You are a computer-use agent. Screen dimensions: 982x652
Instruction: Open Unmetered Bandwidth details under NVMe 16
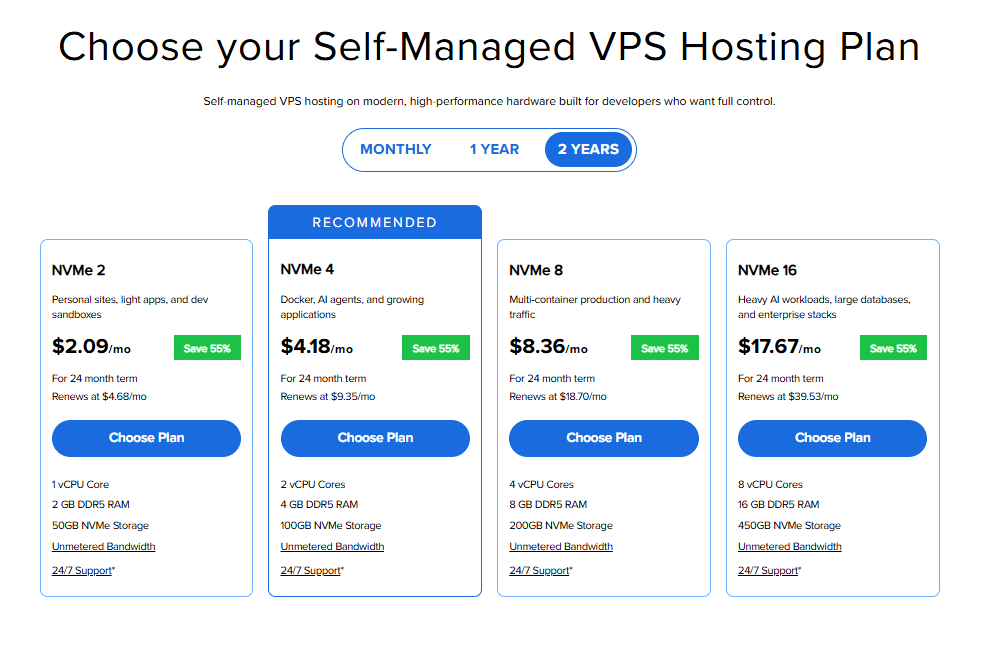click(x=790, y=546)
